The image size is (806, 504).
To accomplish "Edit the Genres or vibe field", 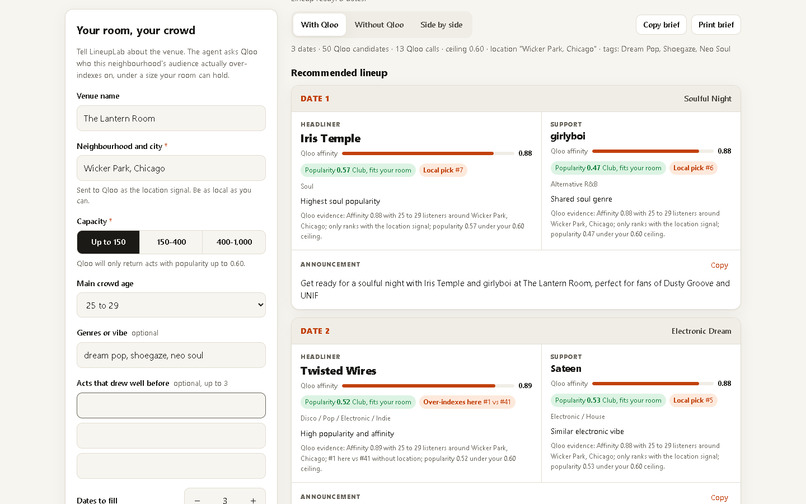I will click(171, 355).
